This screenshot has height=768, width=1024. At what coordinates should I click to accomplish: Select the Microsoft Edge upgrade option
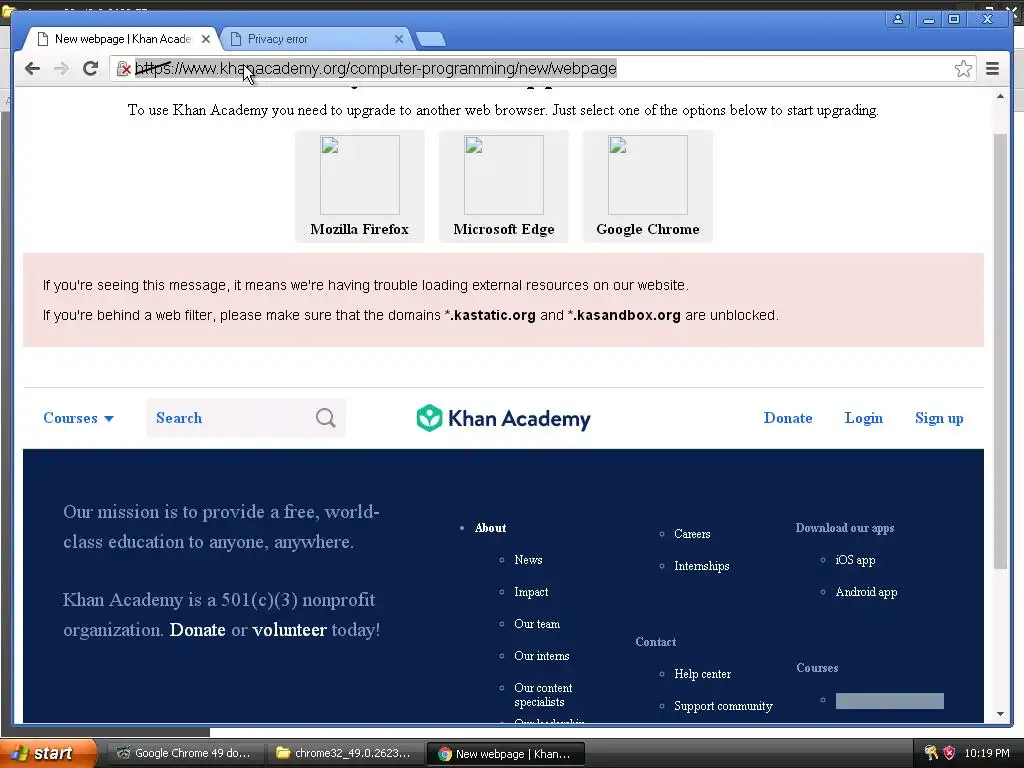504,186
